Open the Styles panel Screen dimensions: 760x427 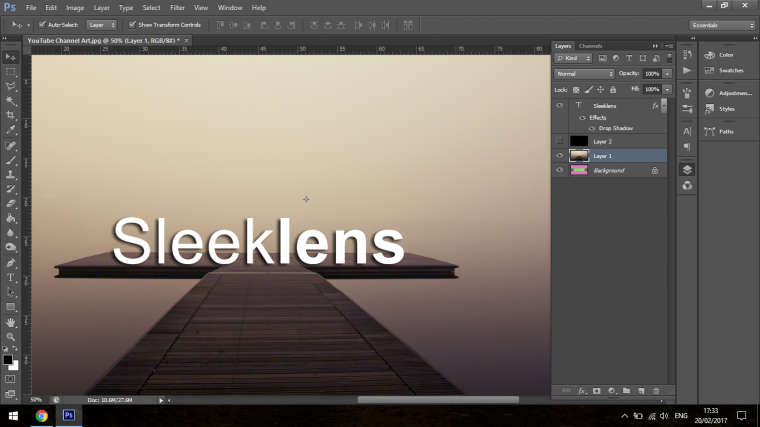point(727,109)
